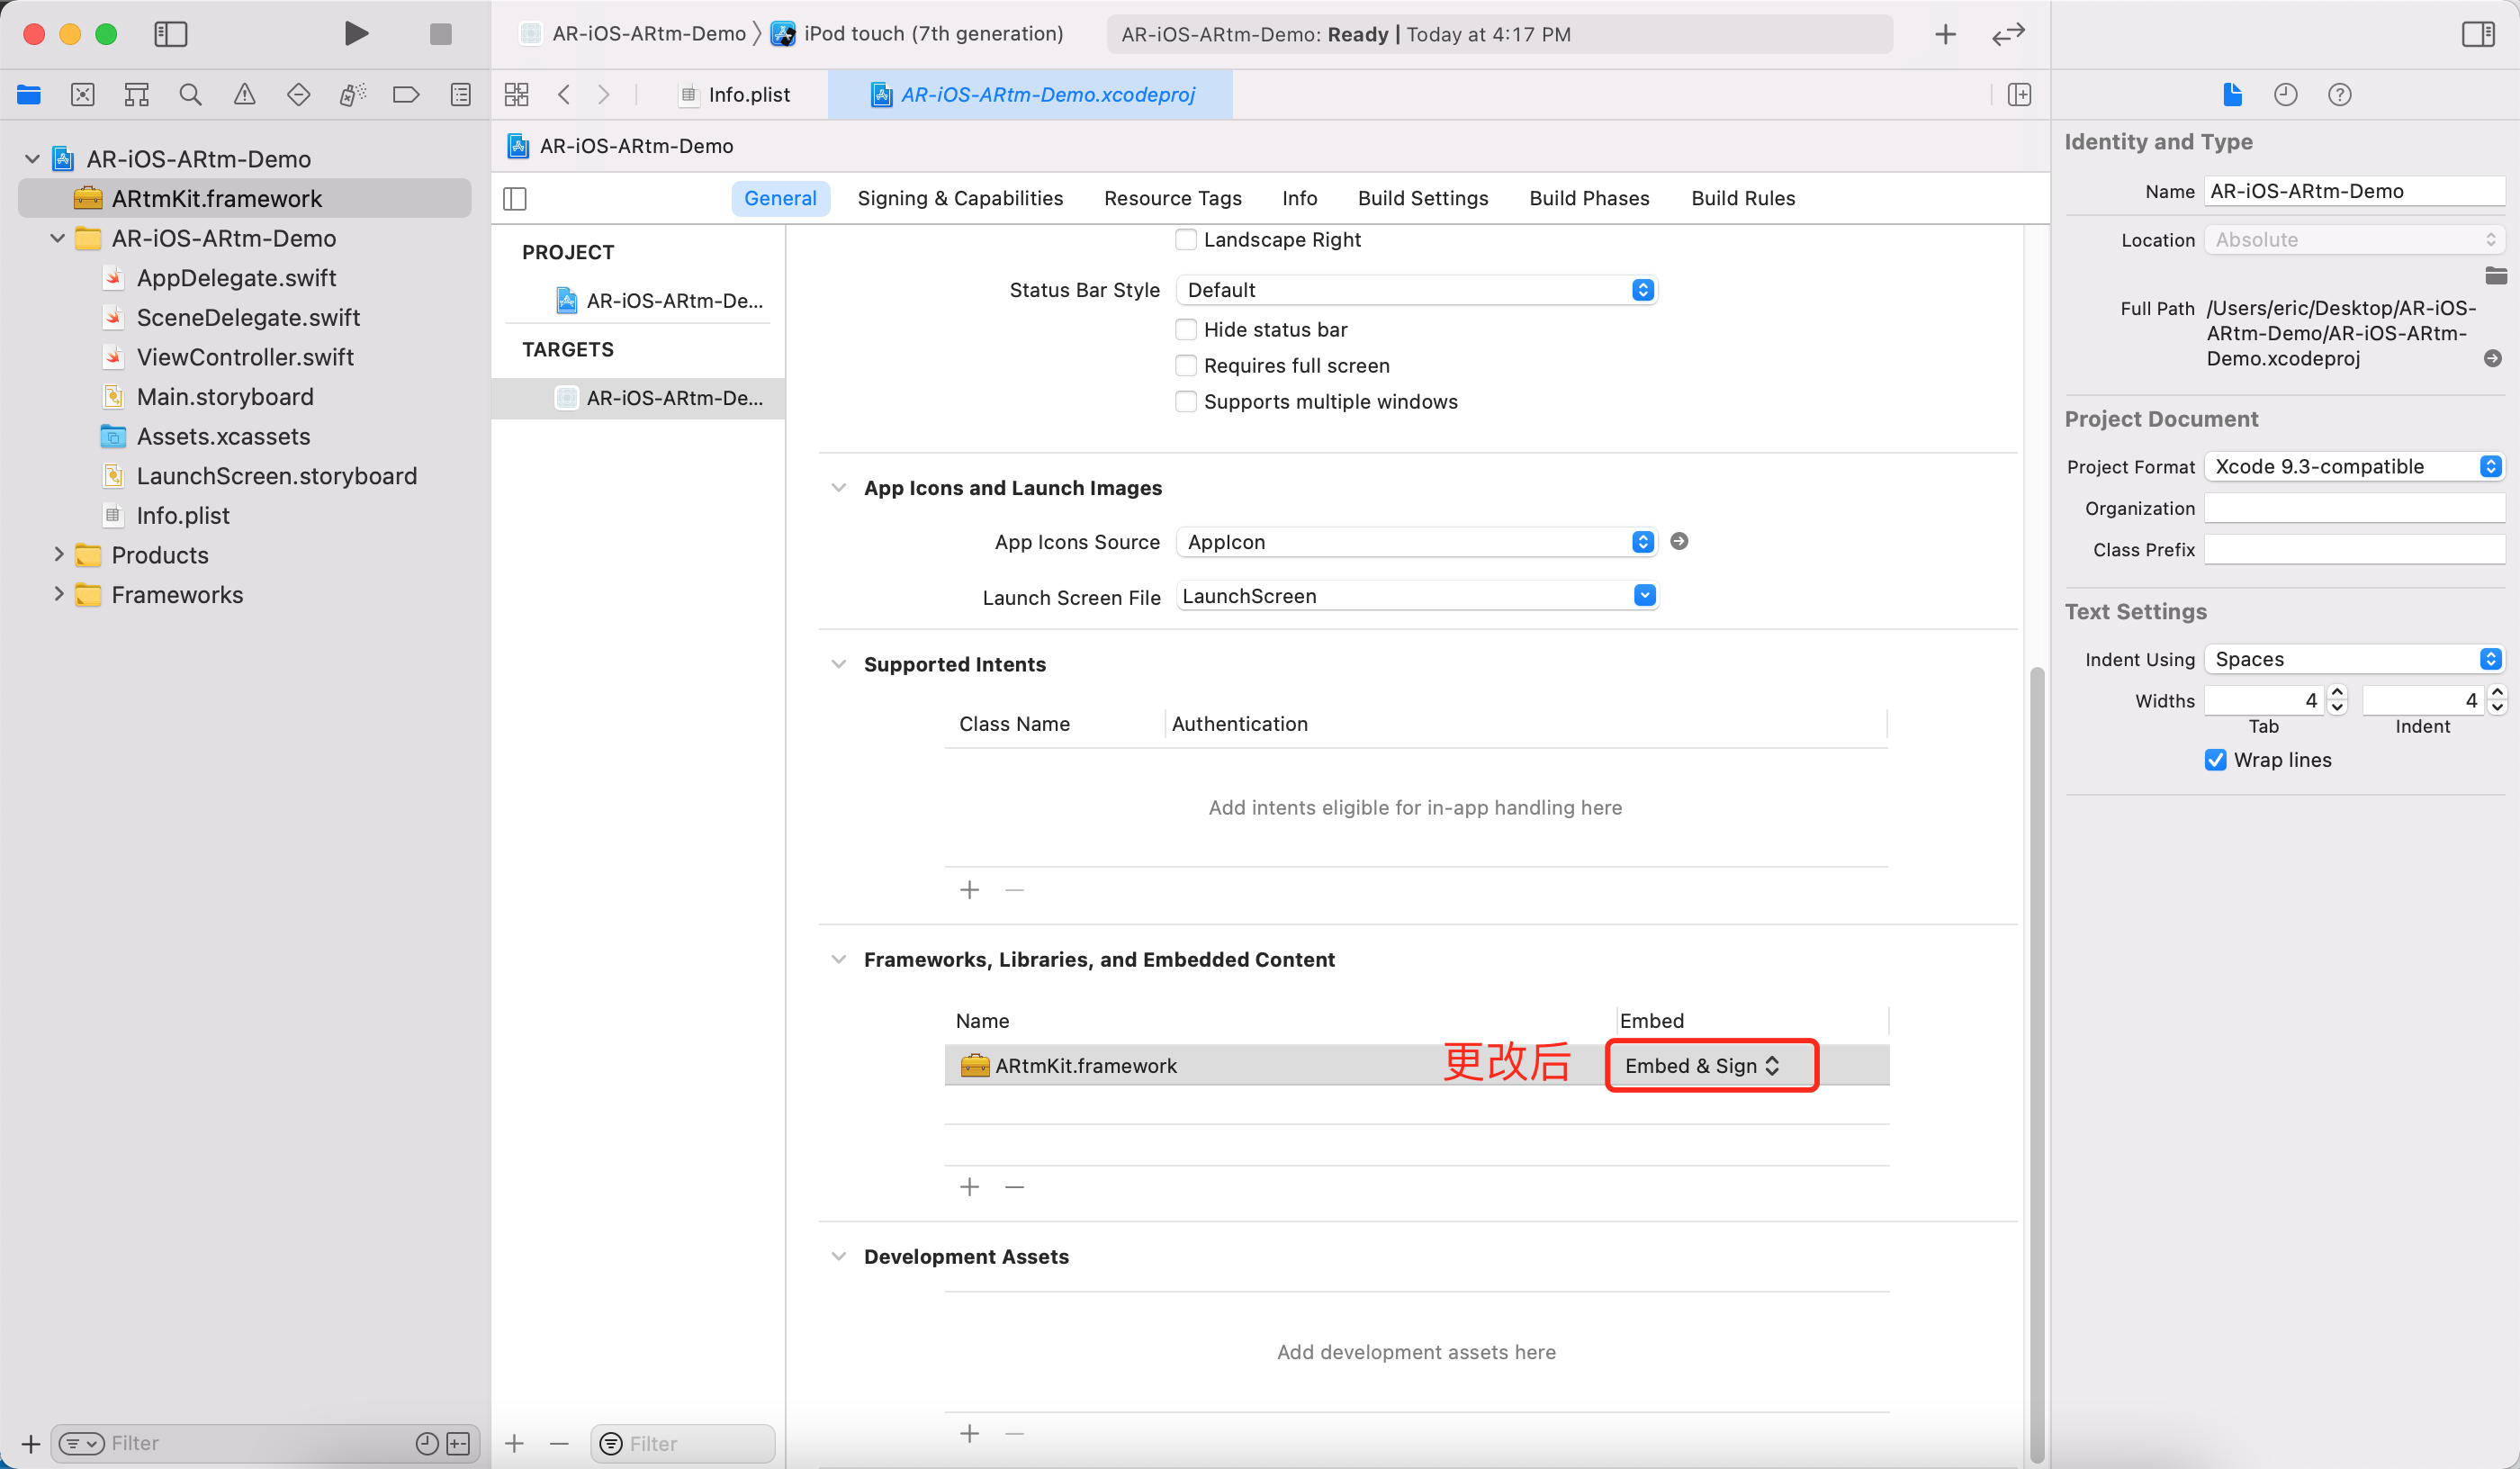Remove selected framework with minus button
Screen dimensions: 2520x1469
tap(1014, 1187)
